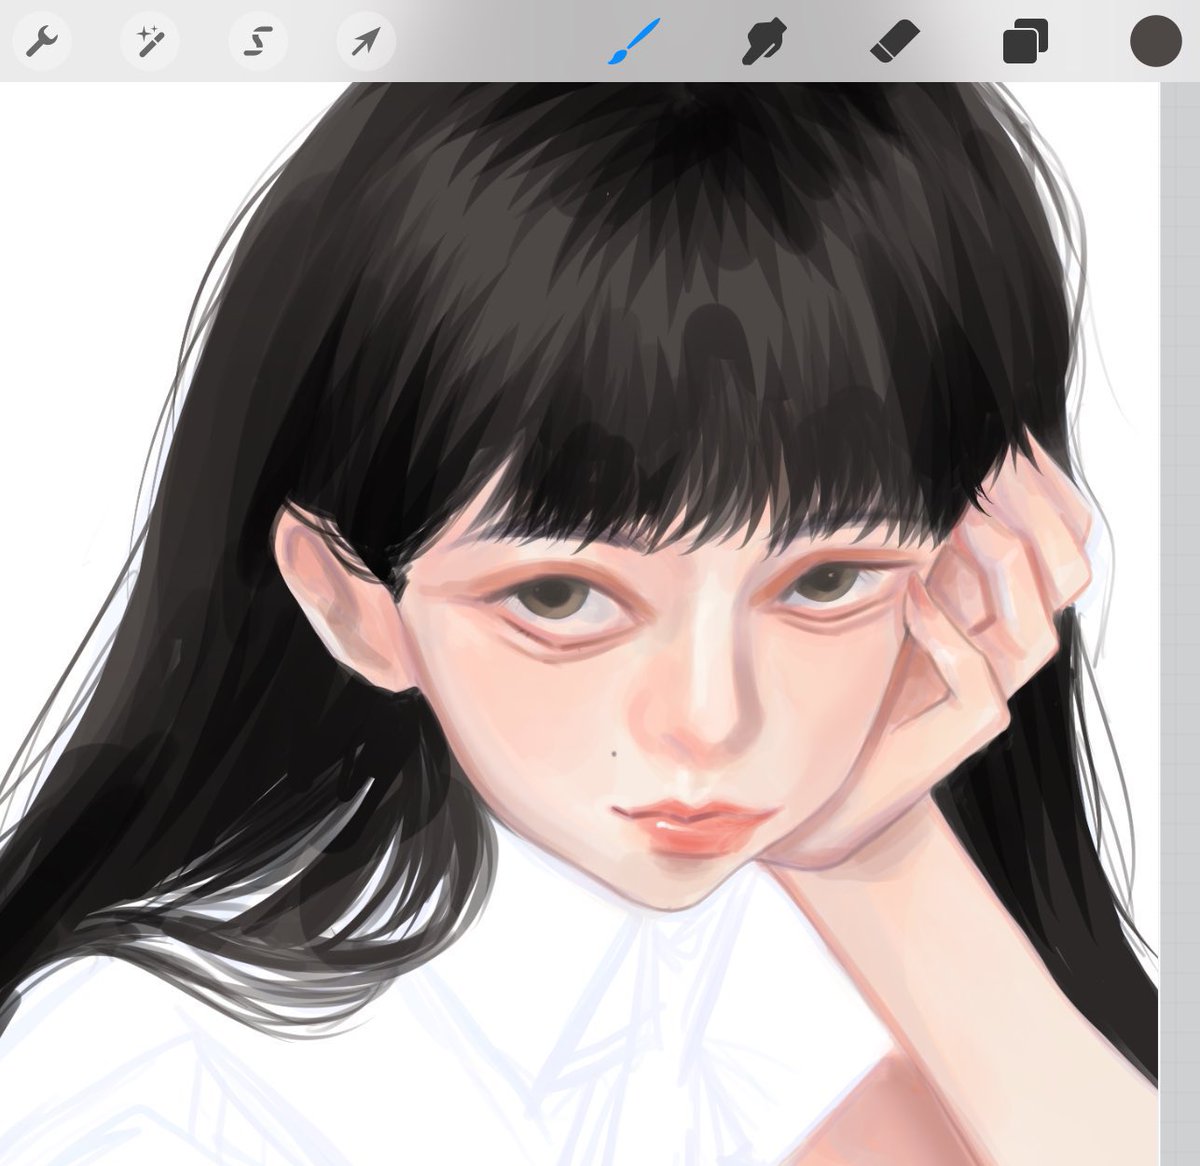Activate the Selection tool
This screenshot has height=1166, width=1200.
(258, 42)
